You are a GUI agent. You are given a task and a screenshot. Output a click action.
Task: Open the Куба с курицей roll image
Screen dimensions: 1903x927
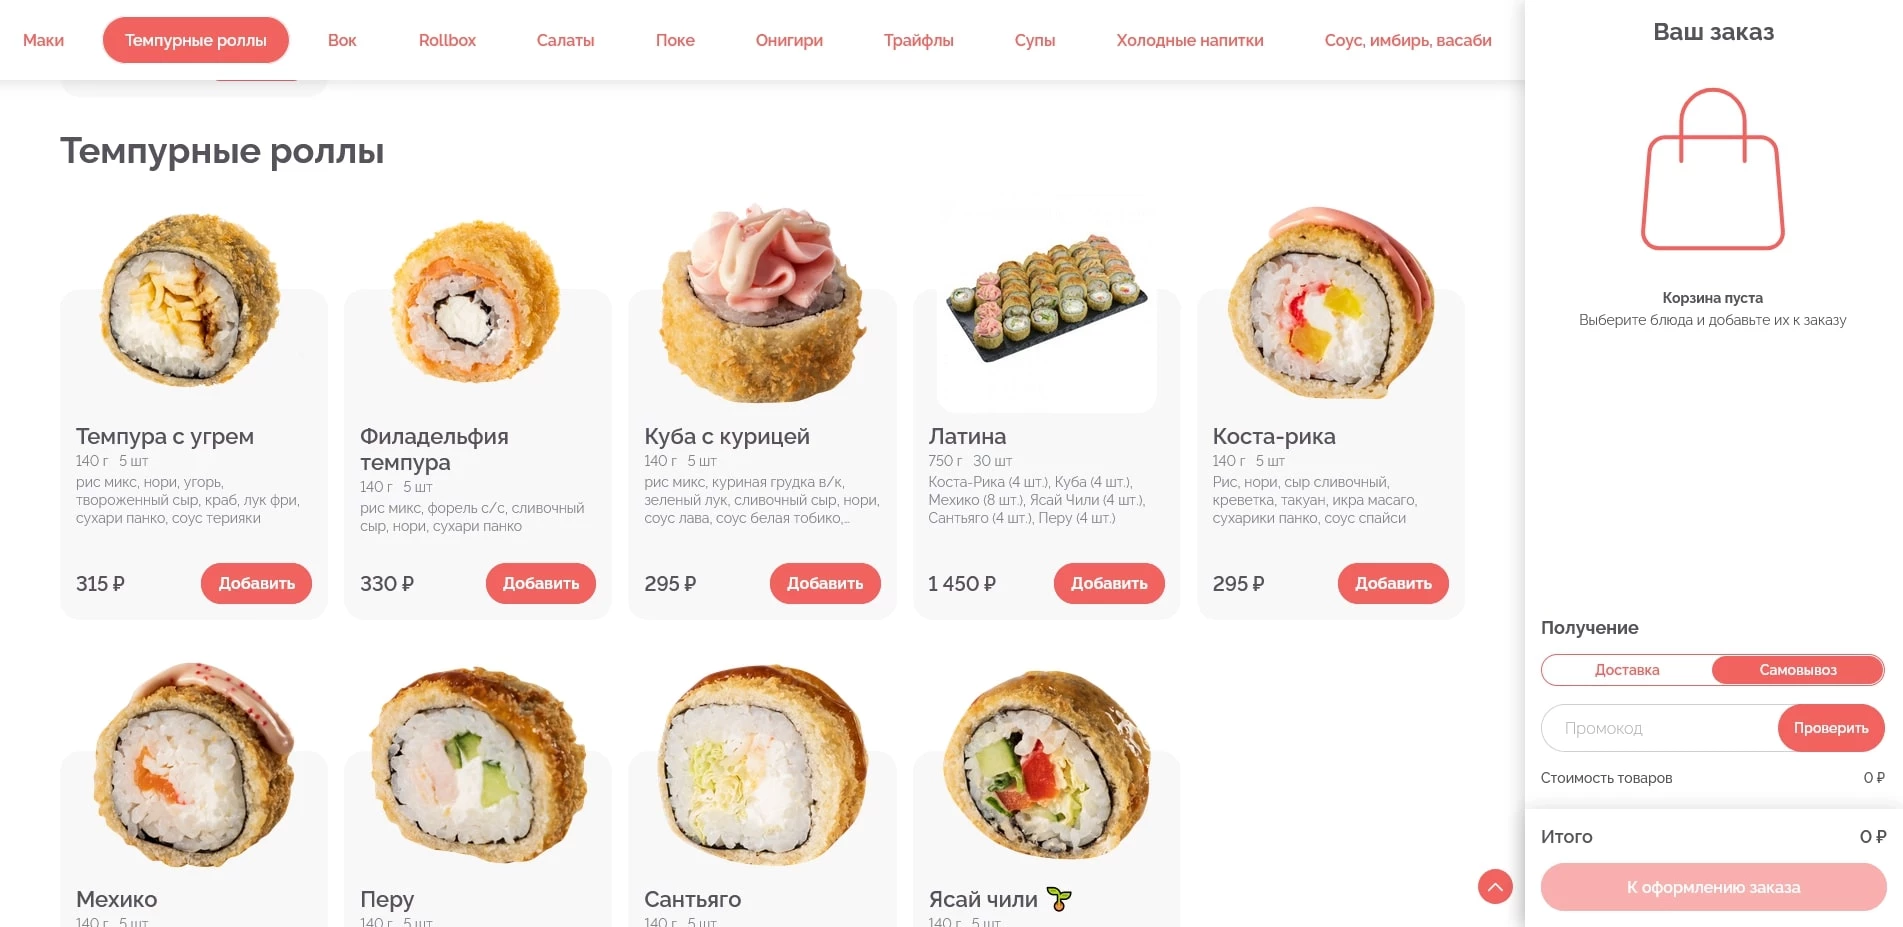coord(762,305)
